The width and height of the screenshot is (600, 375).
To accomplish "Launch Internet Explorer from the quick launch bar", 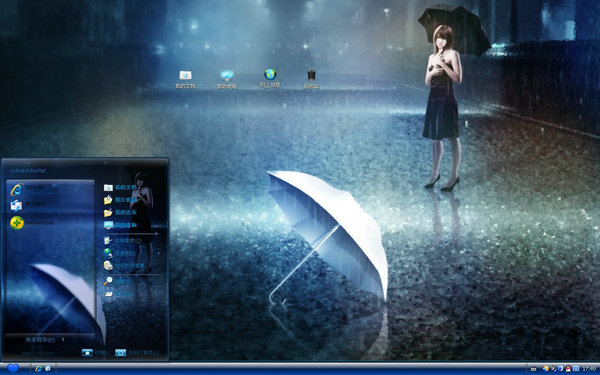I will coord(38,368).
